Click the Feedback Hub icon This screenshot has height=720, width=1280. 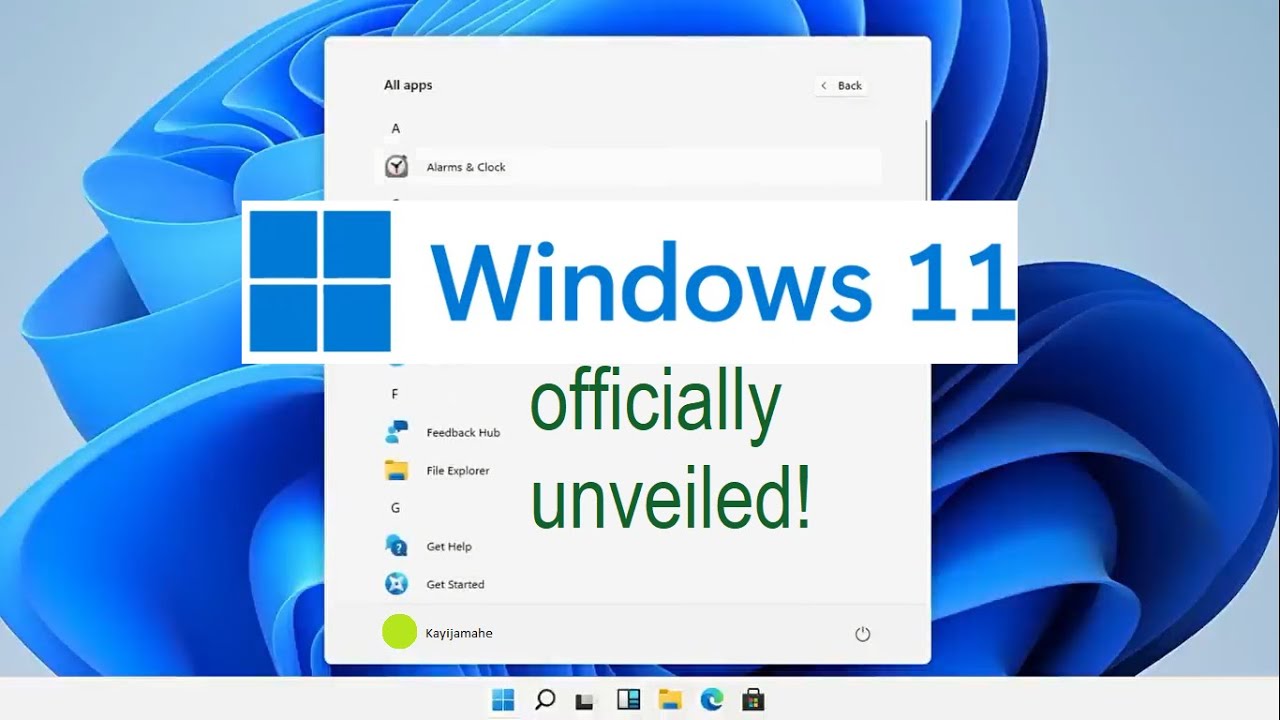(397, 432)
